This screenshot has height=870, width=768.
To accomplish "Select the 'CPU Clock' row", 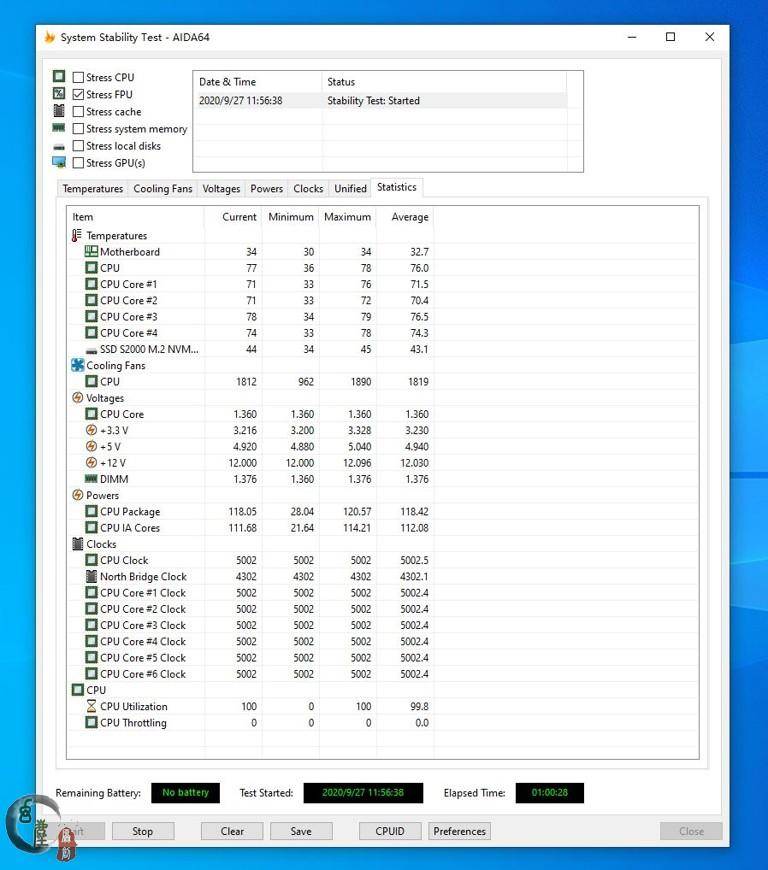I will [x=250, y=560].
